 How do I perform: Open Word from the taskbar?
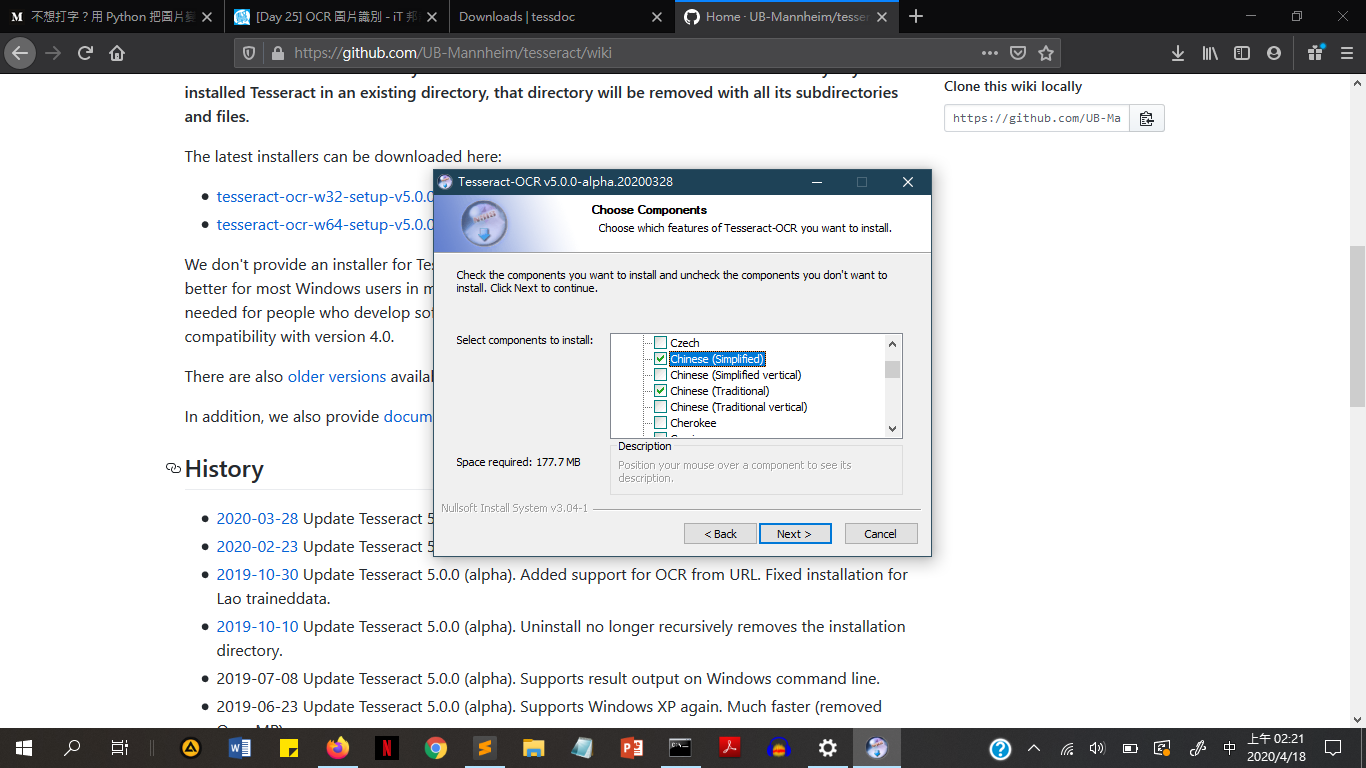(x=240, y=747)
